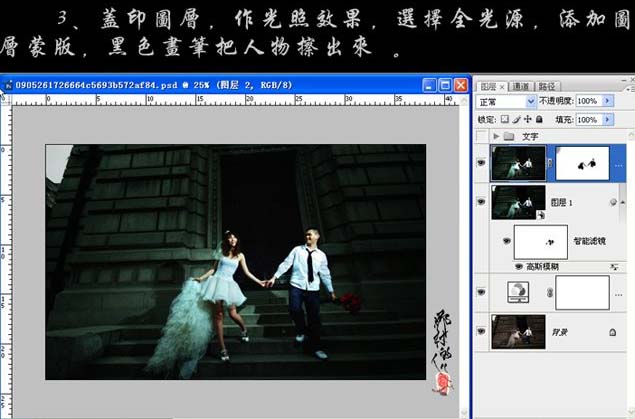Click the lock position move icon
This screenshot has height=419, width=635.
(x=528, y=119)
